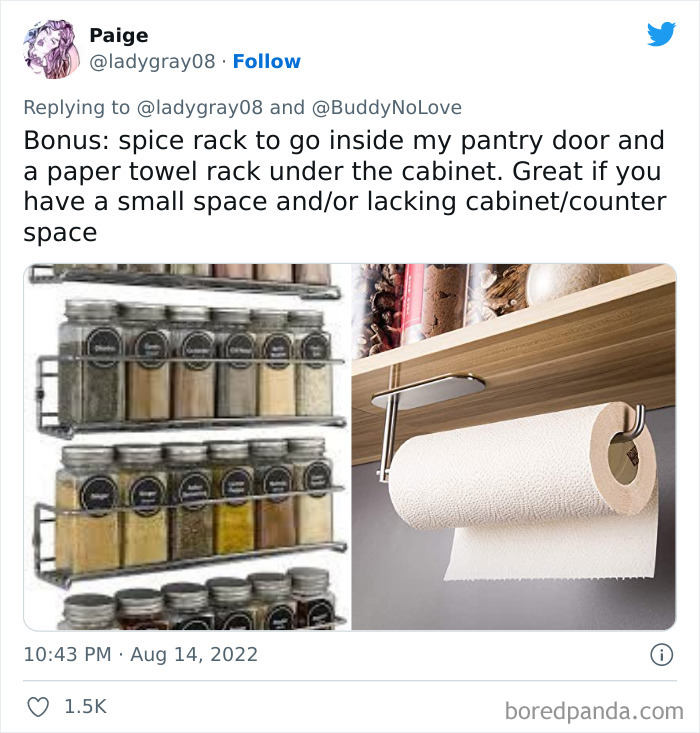View the spice rack photo
Viewport: 700px width, 733px height.
(187, 447)
